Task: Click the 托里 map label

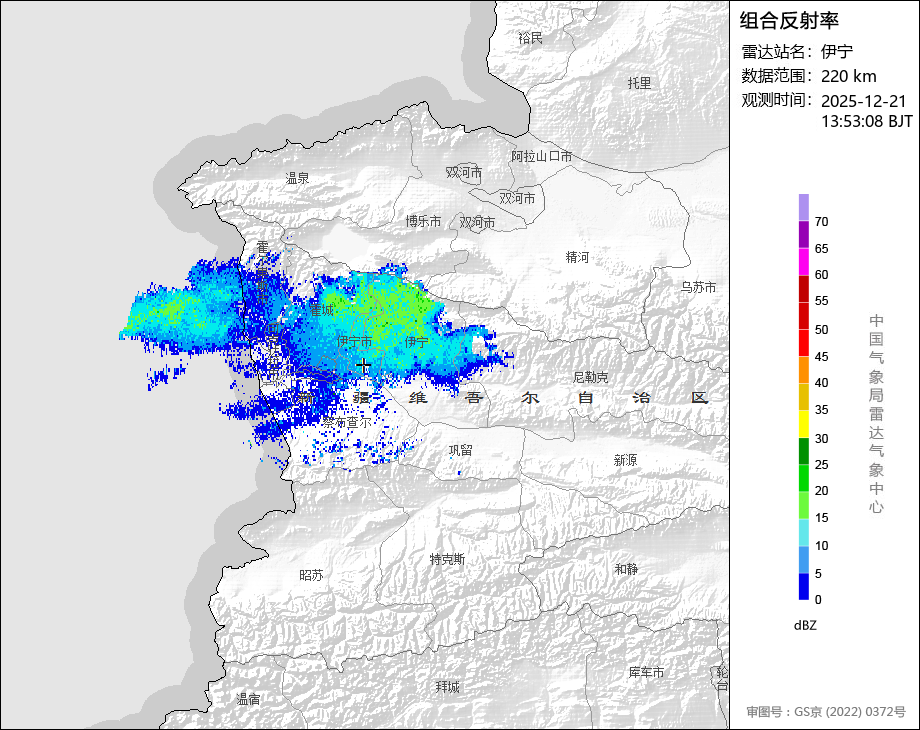Action: point(640,83)
